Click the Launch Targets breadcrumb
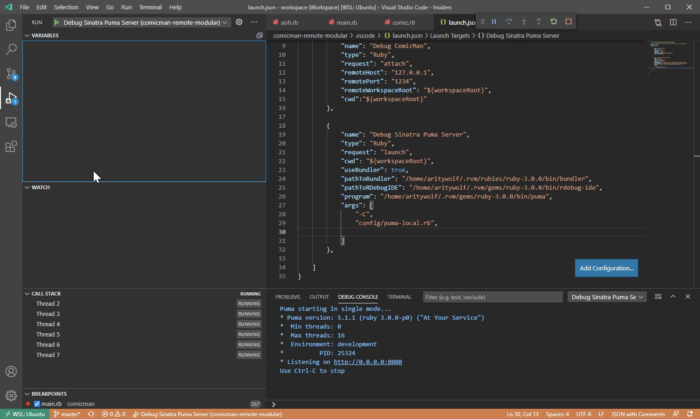 pos(450,36)
